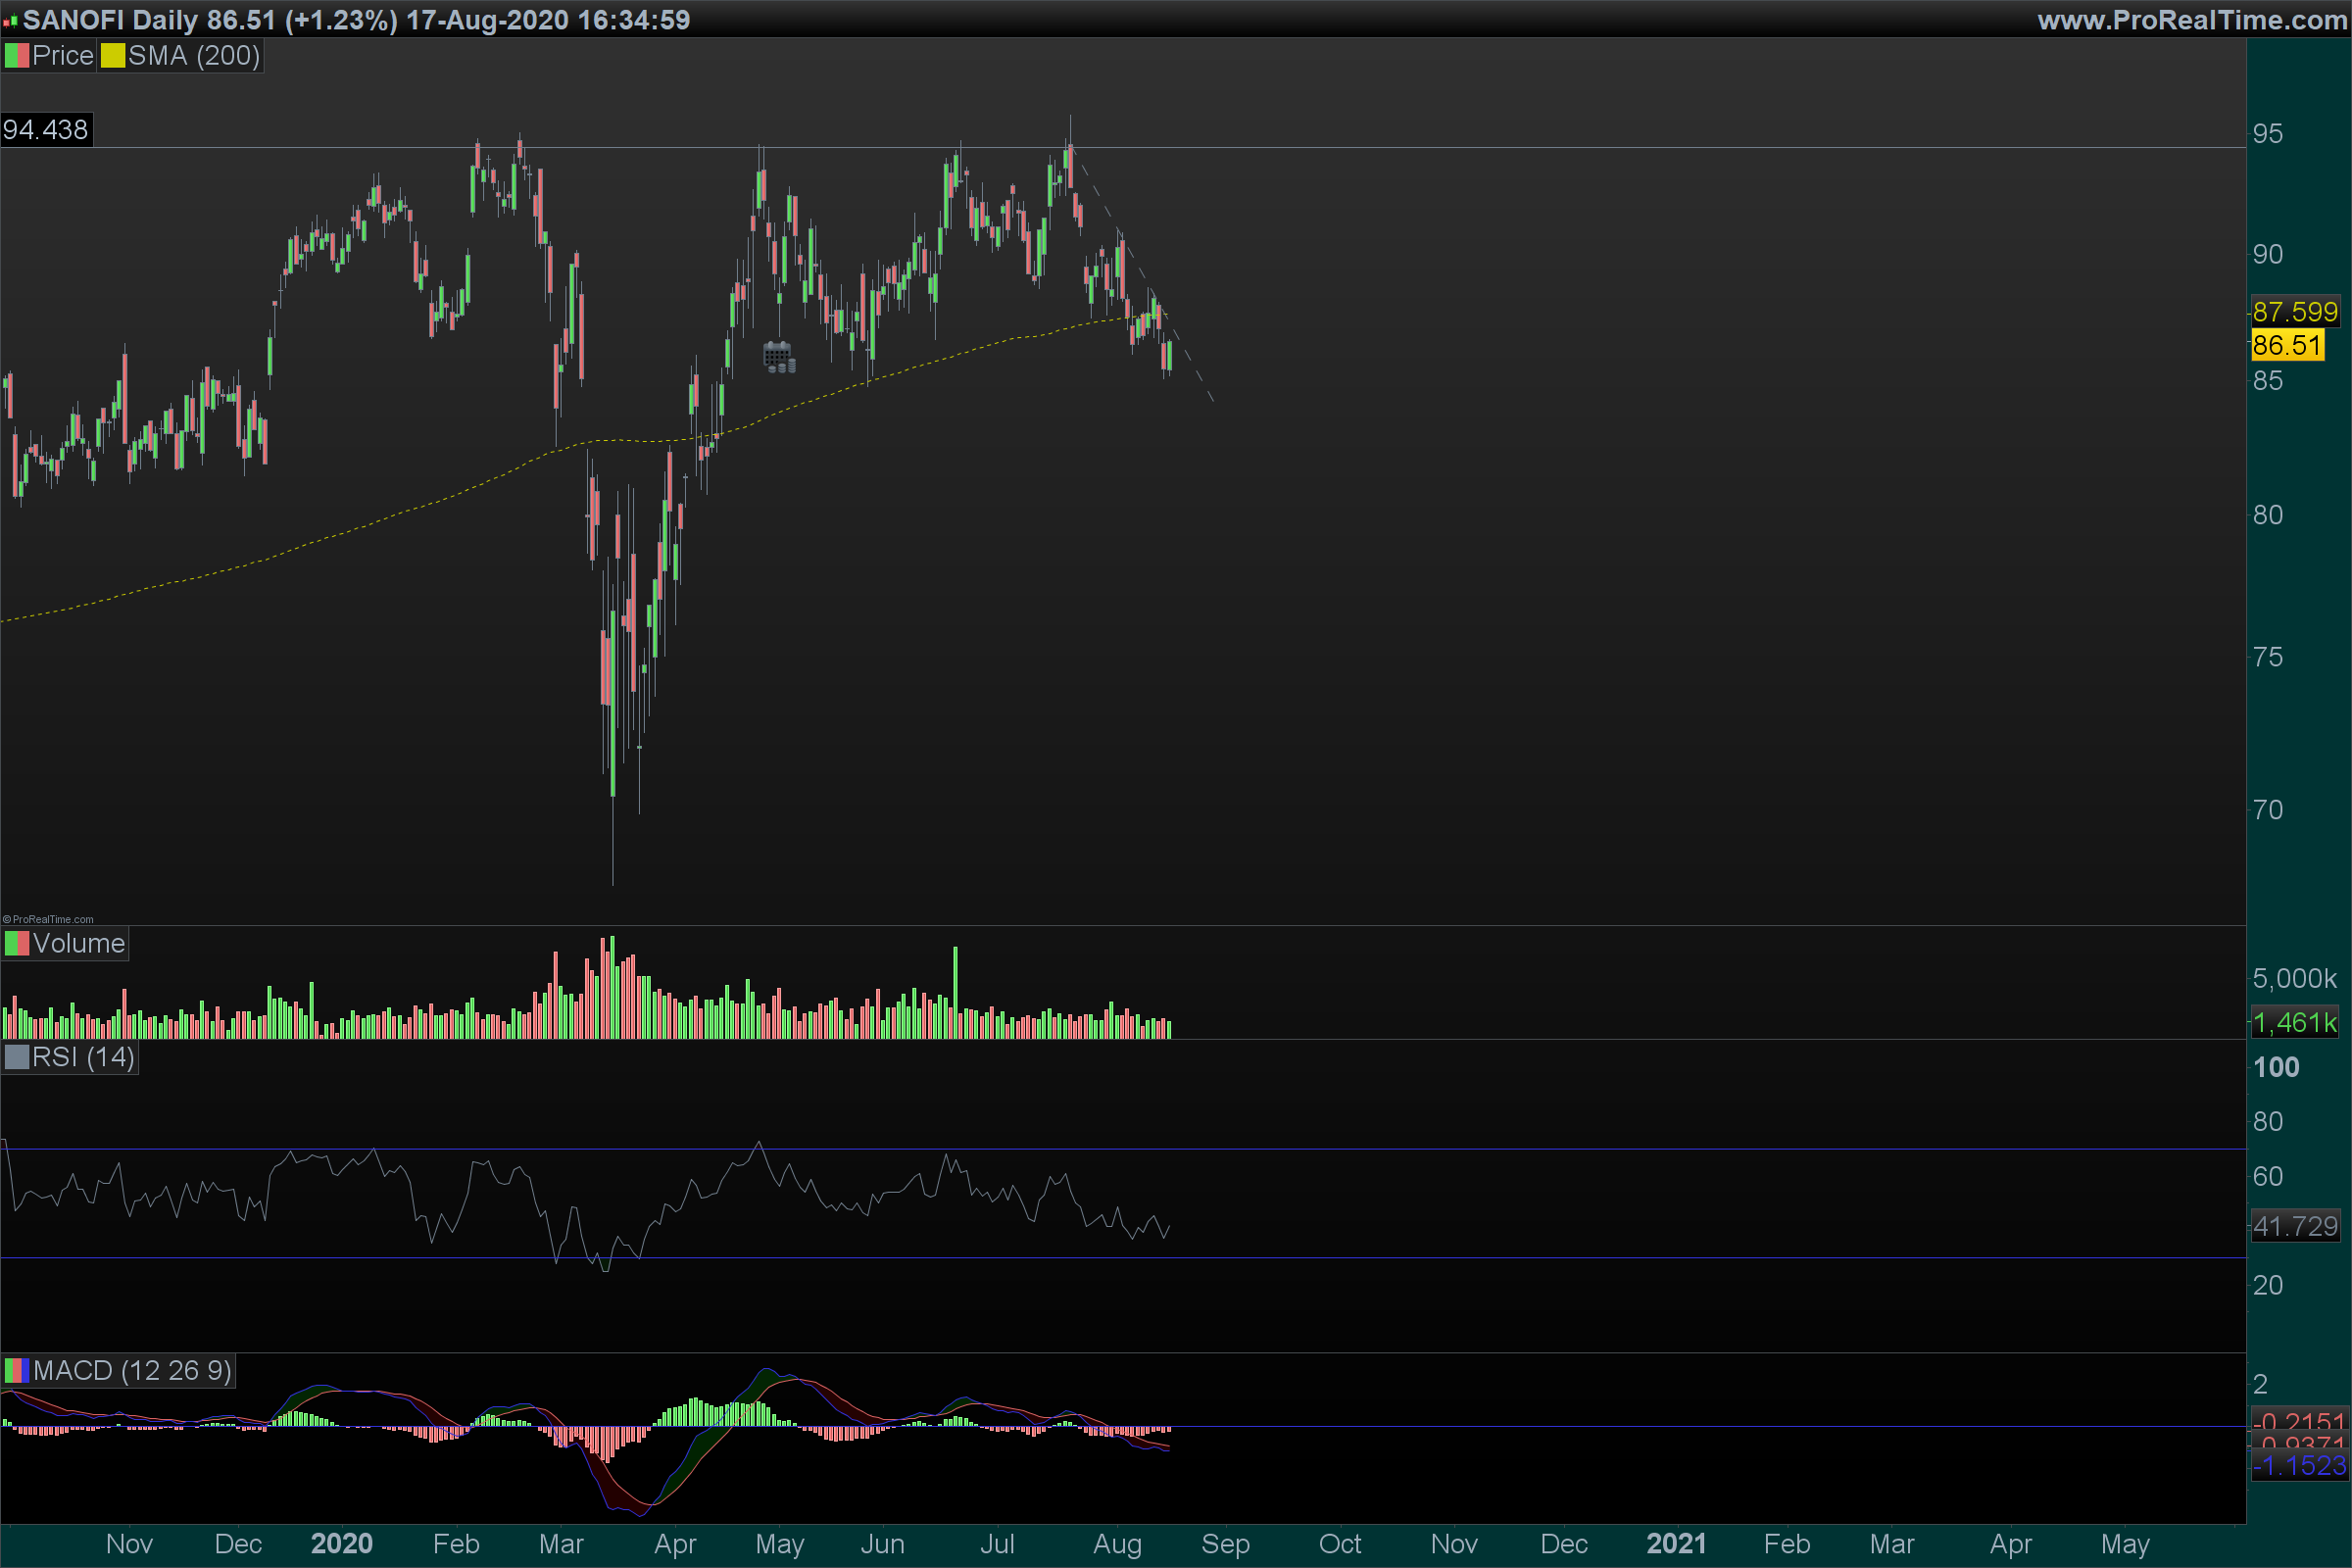The image size is (2352, 1568).
Task: Click the gray RSI (14) legend icon
Action: tap(16, 1057)
